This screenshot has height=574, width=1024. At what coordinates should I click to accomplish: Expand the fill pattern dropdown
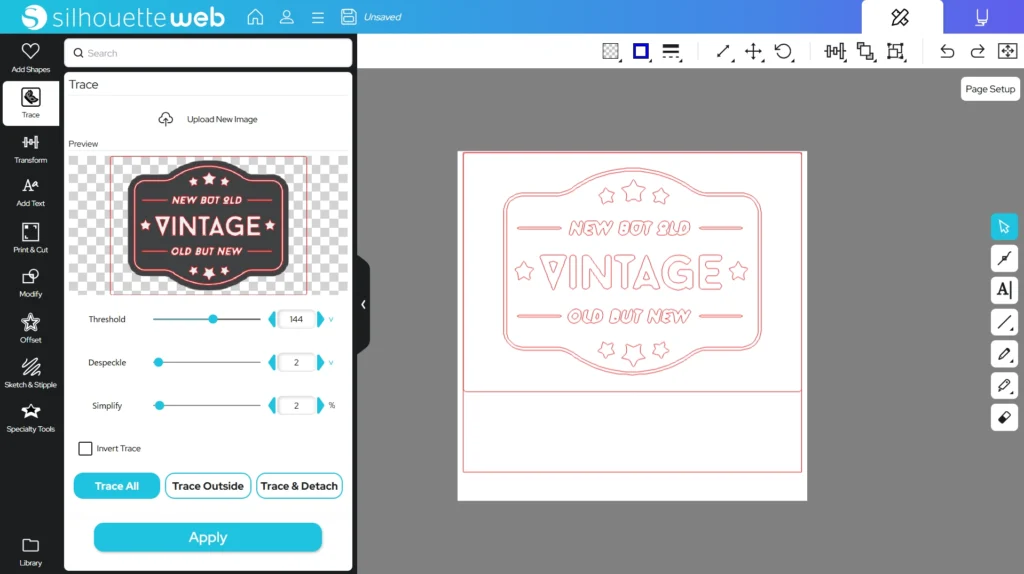coord(610,51)
